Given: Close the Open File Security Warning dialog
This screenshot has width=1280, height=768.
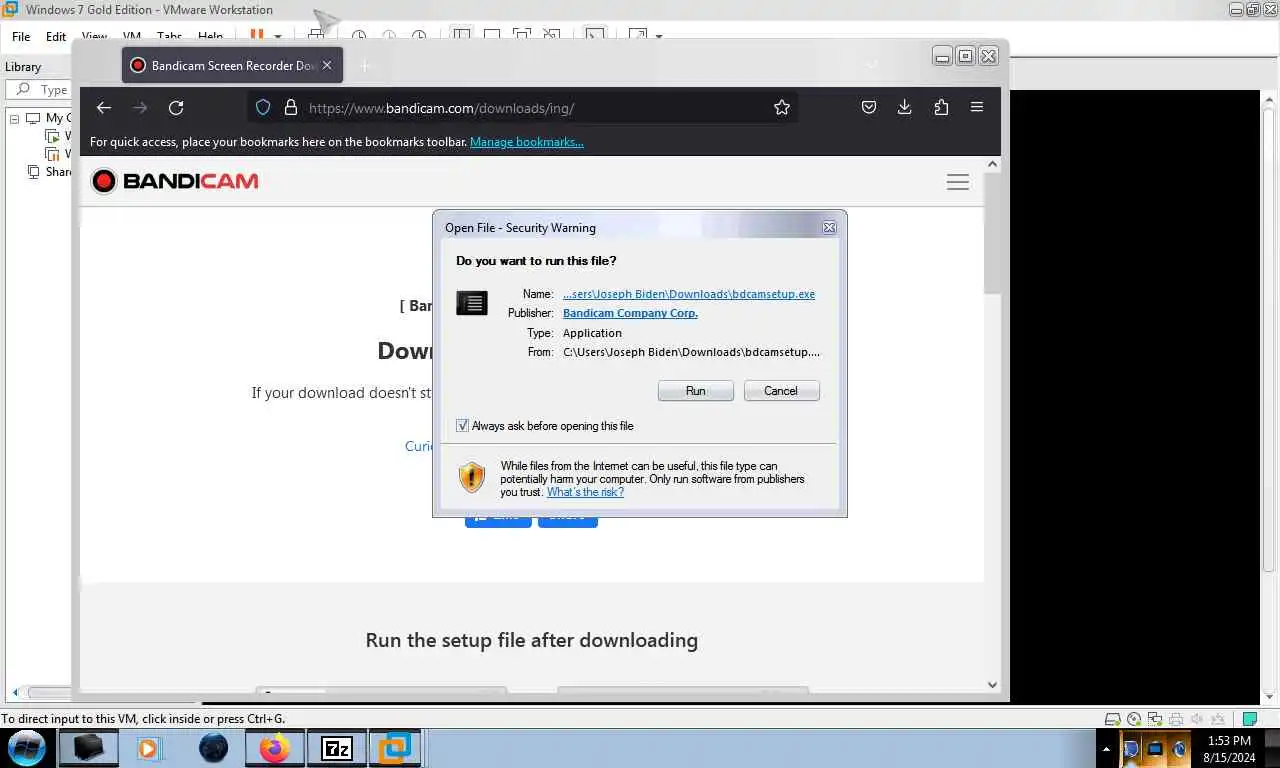Looking at the screenshot, I should (829, 228).
